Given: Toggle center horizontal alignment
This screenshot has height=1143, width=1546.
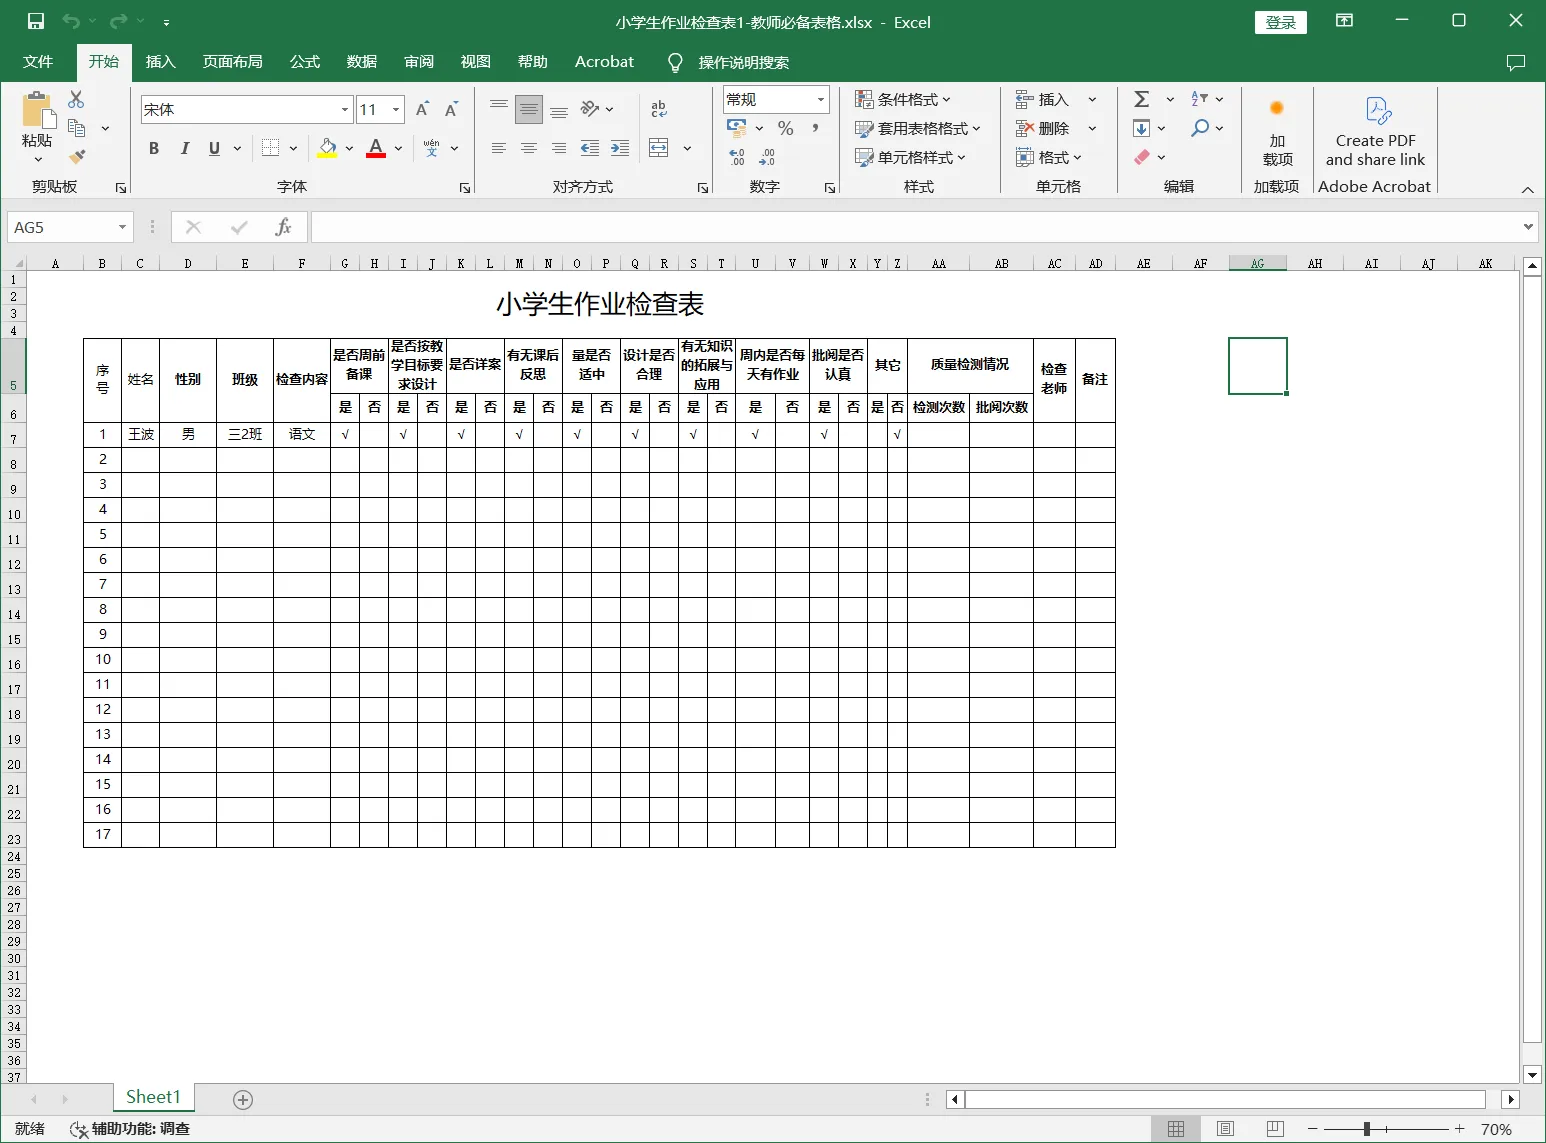Looking at the screenshot, I should (x=529, y=148).
